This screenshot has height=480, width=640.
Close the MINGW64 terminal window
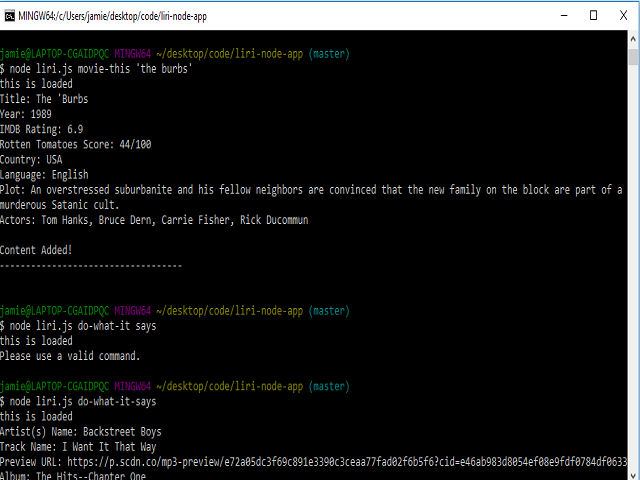tap(624, 14)
